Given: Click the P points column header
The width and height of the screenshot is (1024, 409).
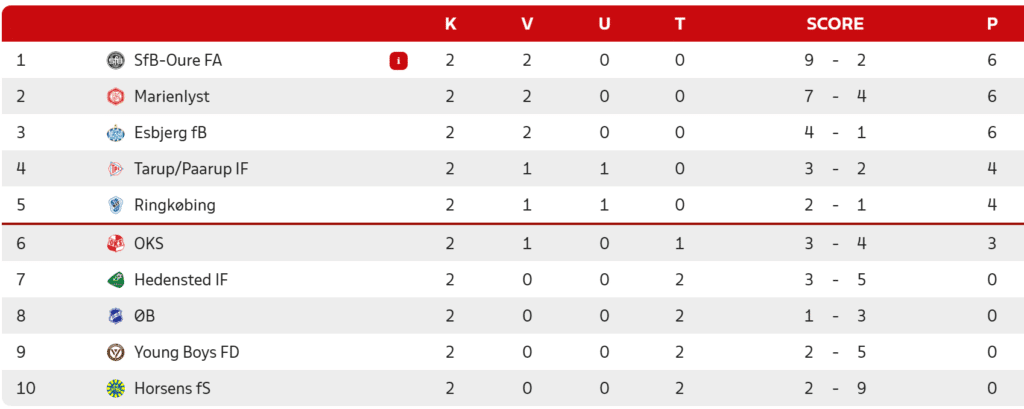Looking at the screenshot, I should click(x=992, y=24).
